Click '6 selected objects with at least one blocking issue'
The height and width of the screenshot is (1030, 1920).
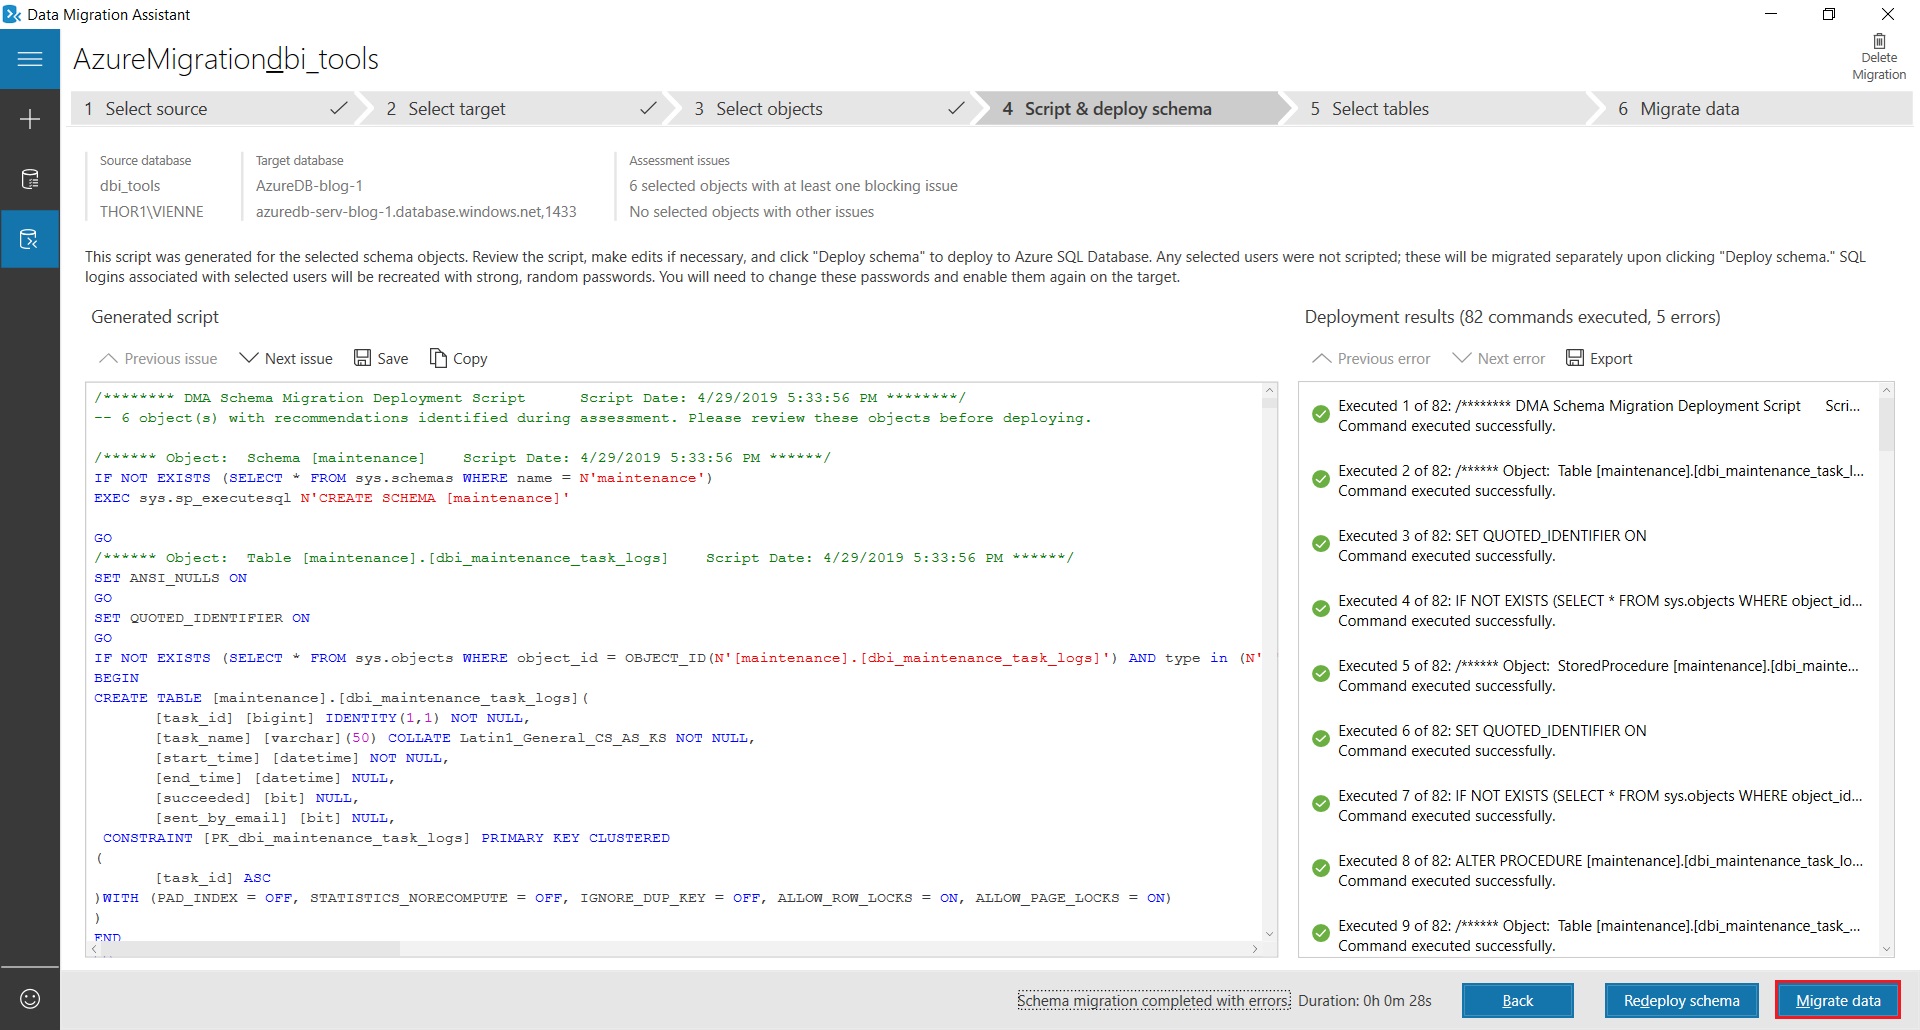(793, 186)
